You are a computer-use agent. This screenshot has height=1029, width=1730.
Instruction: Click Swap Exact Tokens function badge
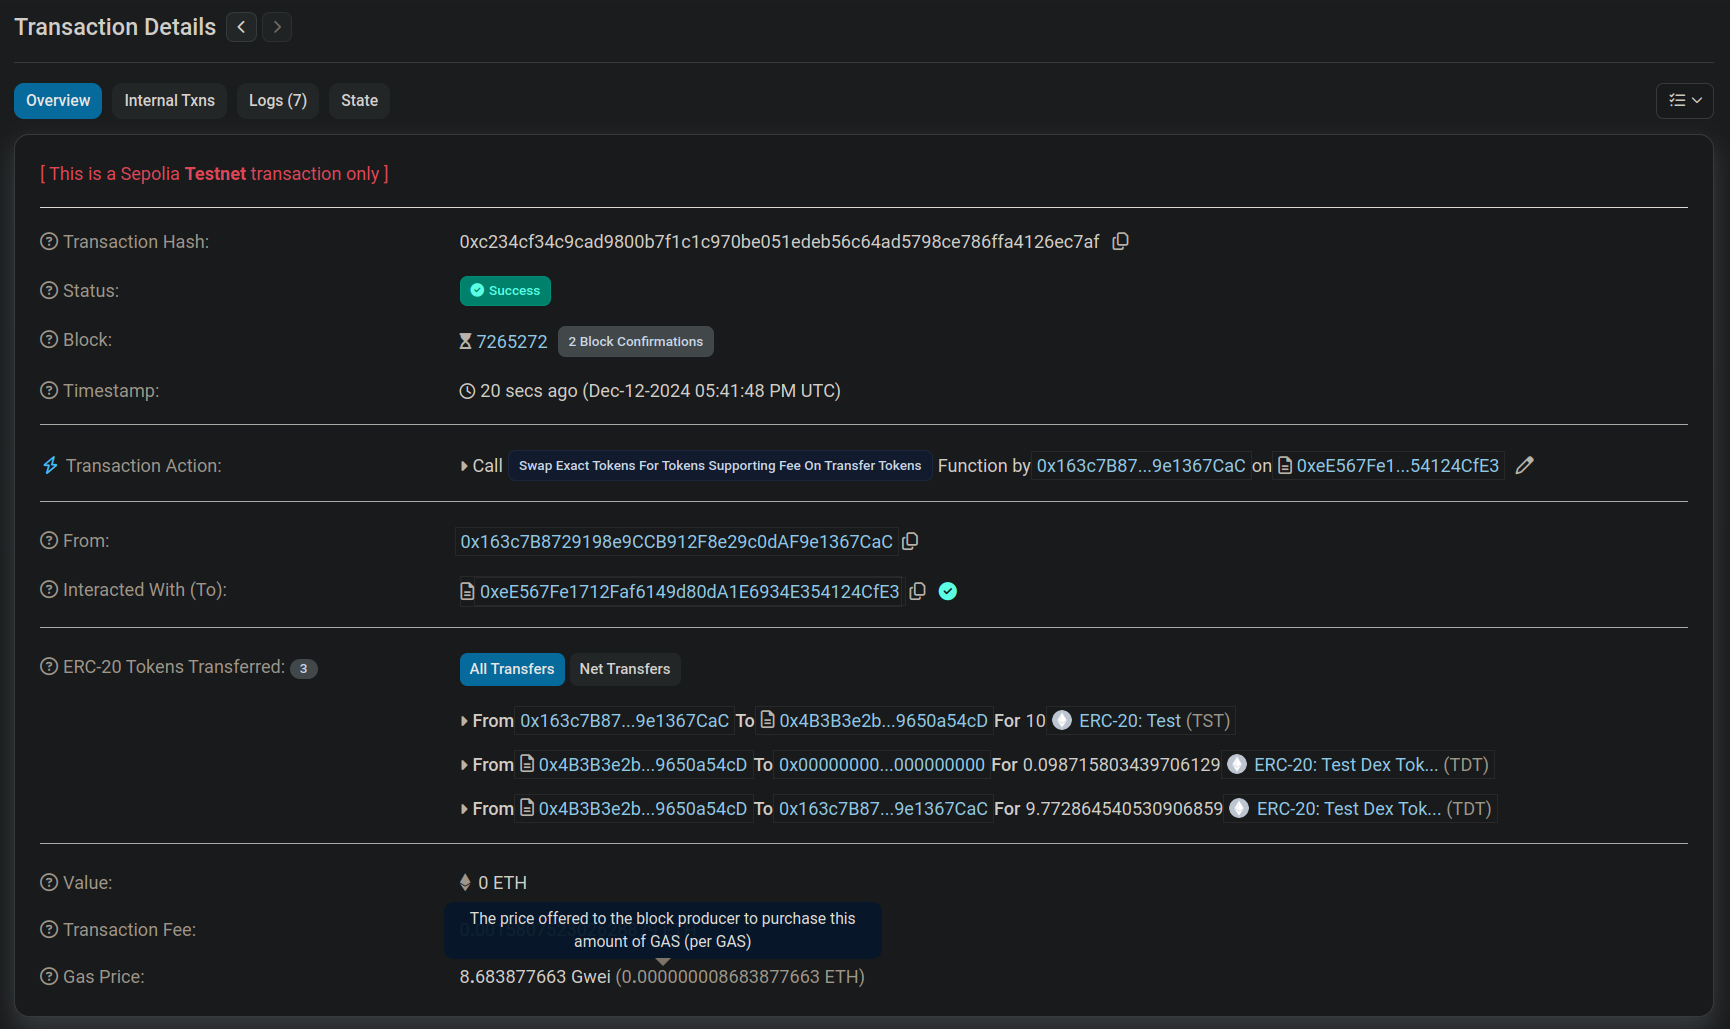point(720,466)
